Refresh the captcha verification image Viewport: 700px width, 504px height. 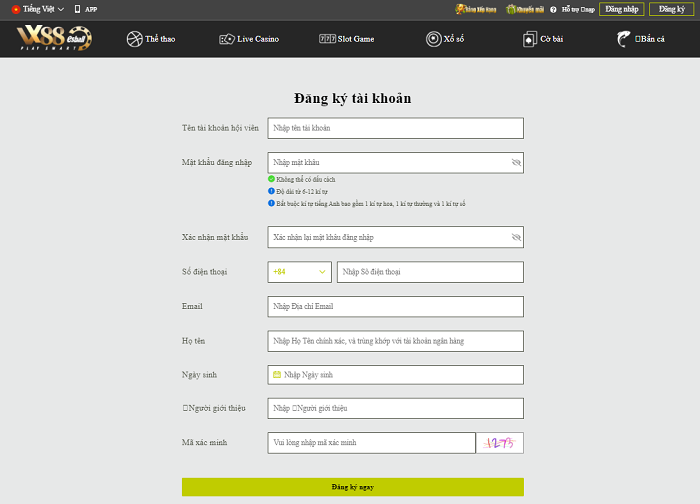click(x=499, y=443)
